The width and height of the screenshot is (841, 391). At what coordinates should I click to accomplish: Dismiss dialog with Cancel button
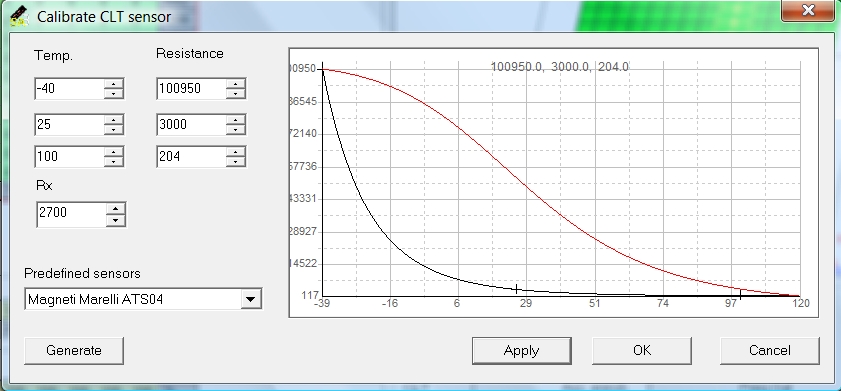tap(770, 351)
